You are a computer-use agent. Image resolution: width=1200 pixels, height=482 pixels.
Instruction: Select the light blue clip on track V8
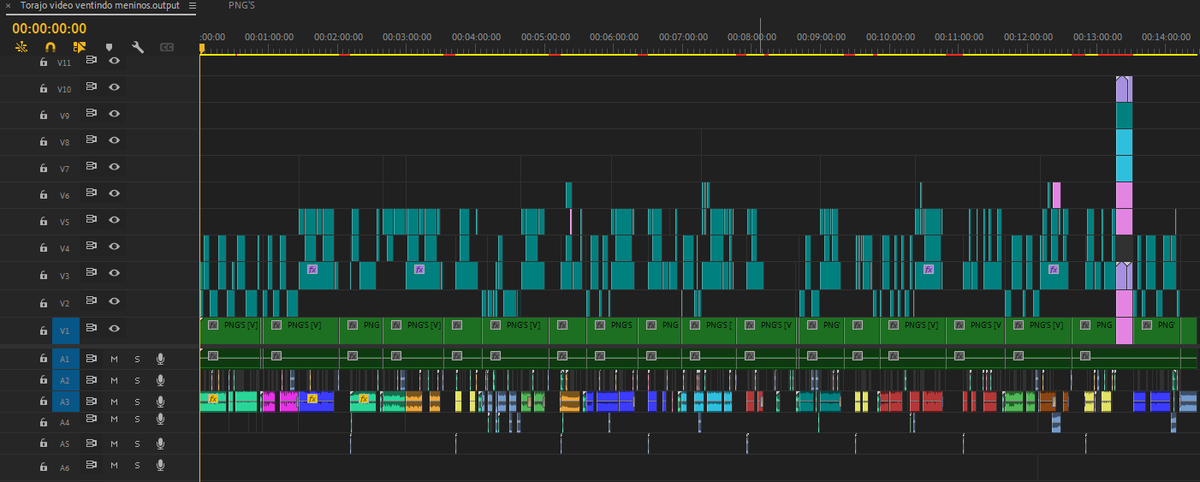(1124, 142)
